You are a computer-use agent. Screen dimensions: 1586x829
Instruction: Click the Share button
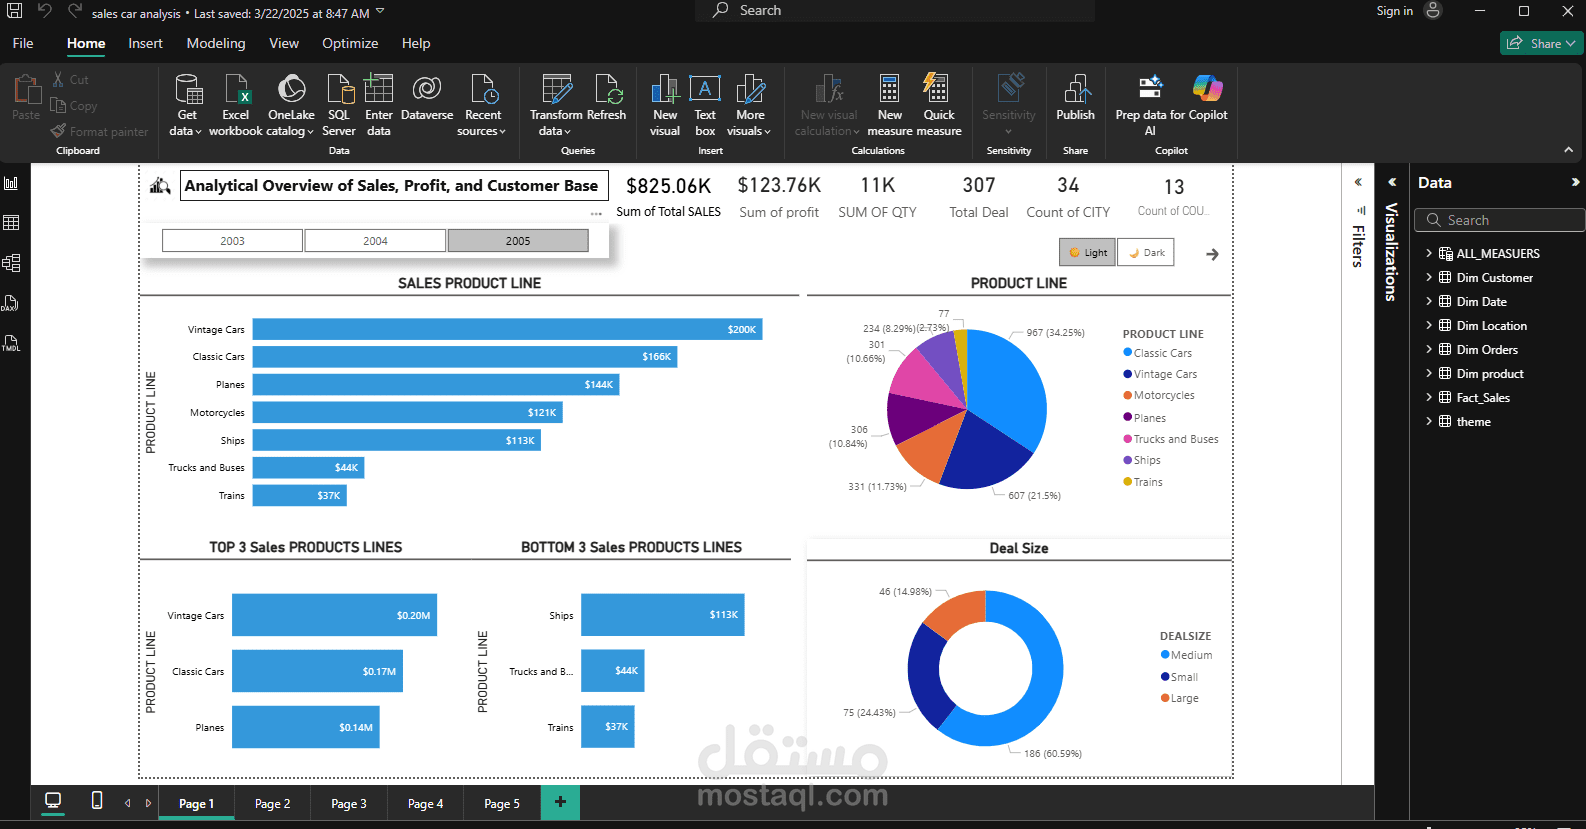tap(1541, 43)
